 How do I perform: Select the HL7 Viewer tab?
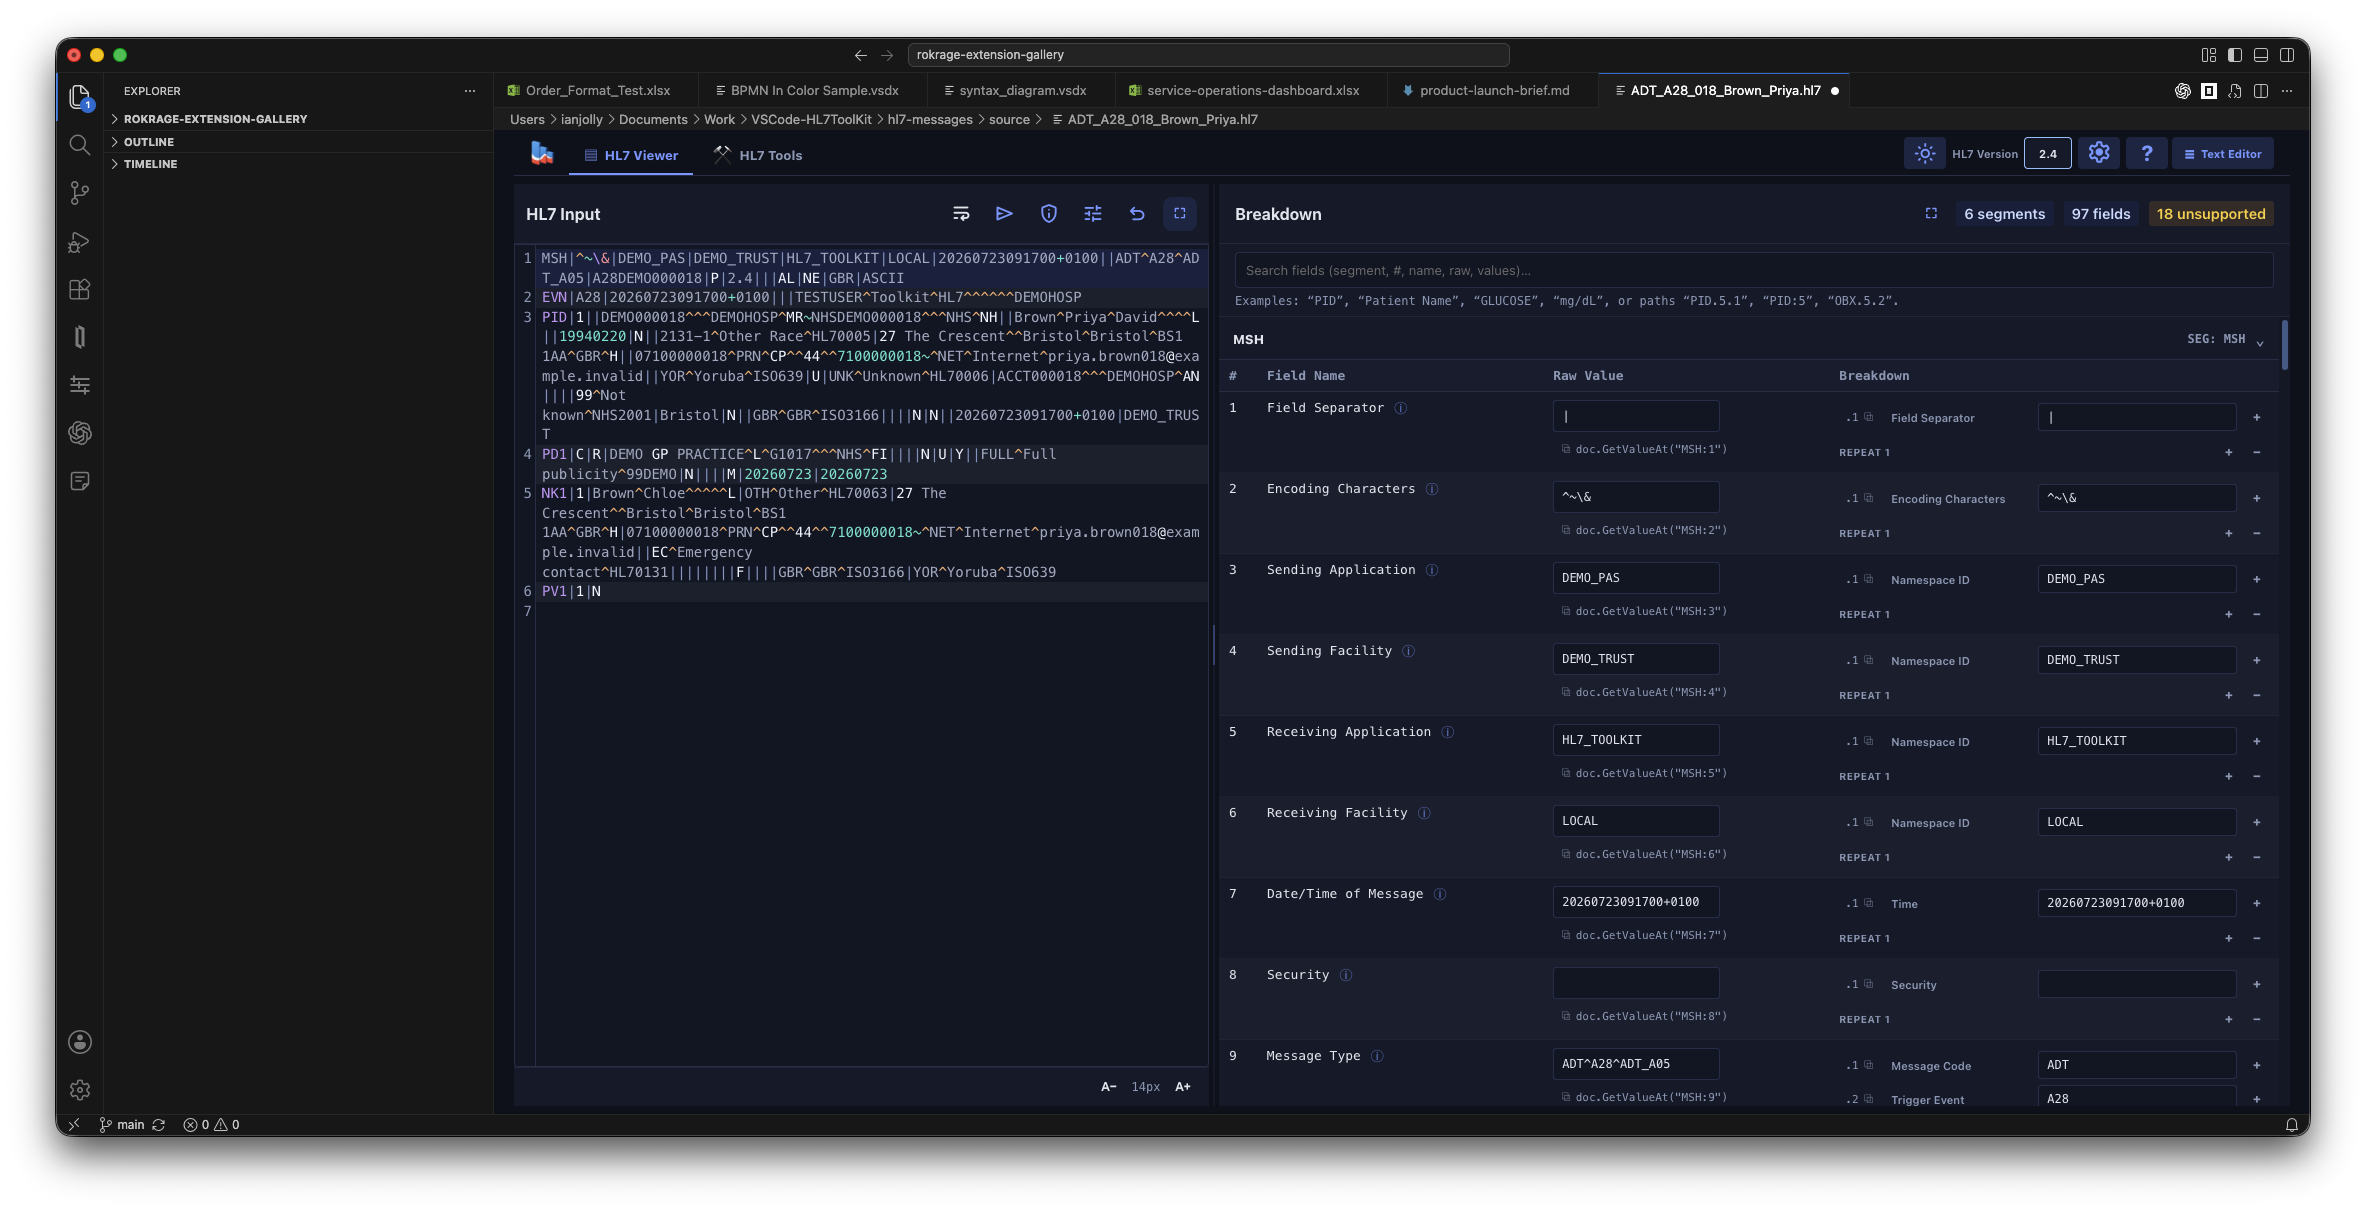pyautogui.click(x=631, y=155)
